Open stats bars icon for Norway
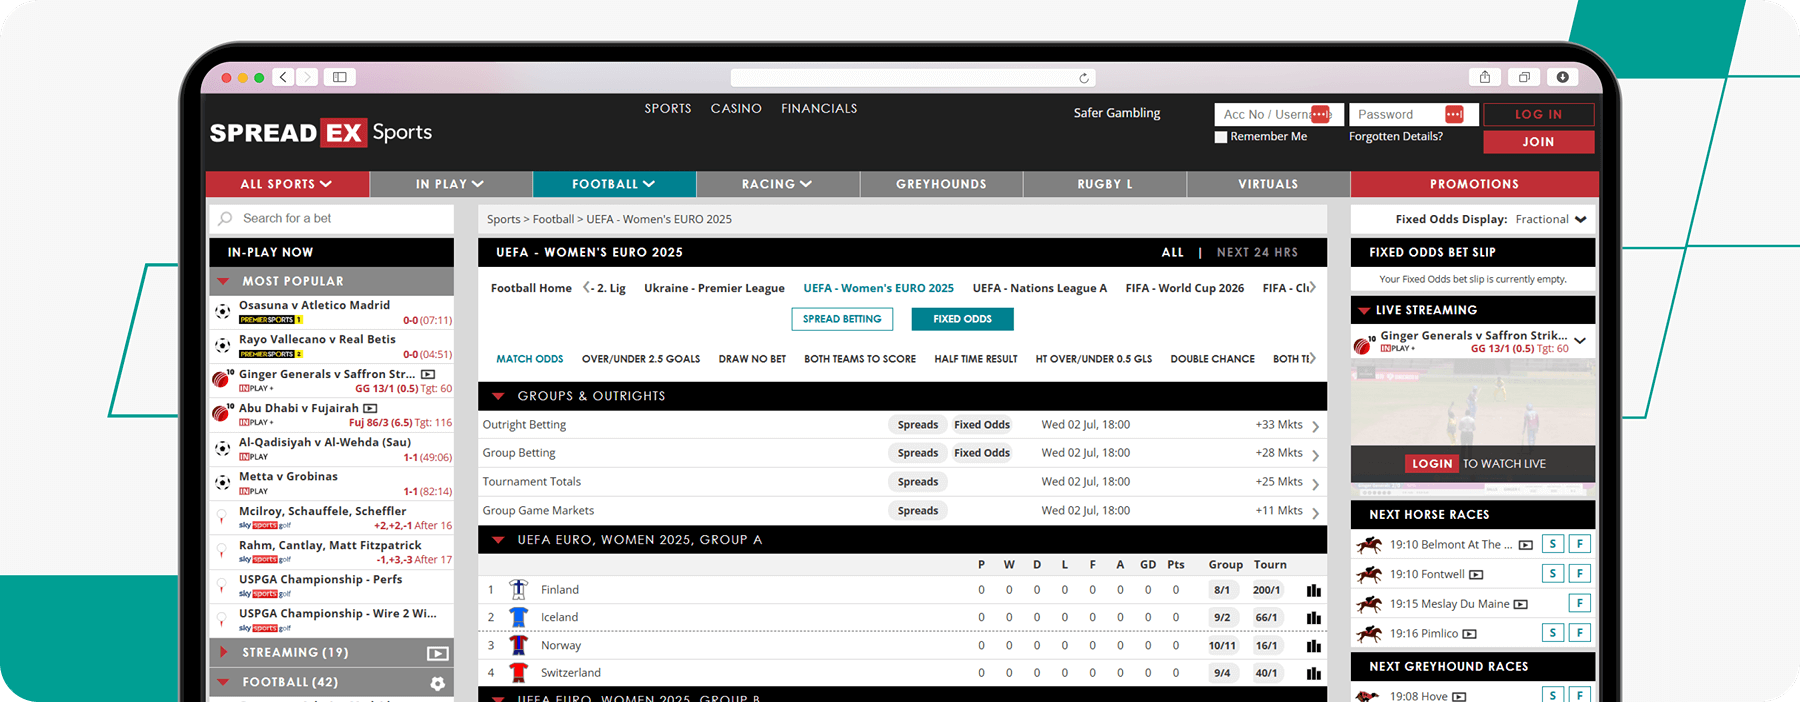 pyautogui.click(x=1313, y=646)
